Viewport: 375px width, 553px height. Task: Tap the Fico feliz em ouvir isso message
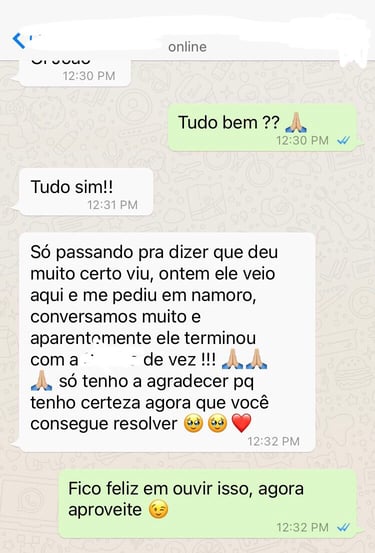point(208,504)
